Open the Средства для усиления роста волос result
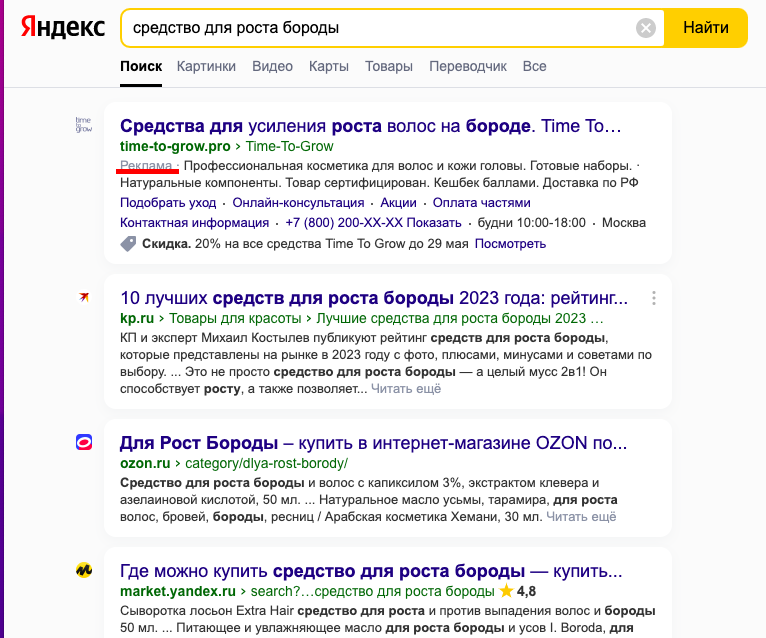The width and height of the screenshot is (766, 638). point(371,126)
